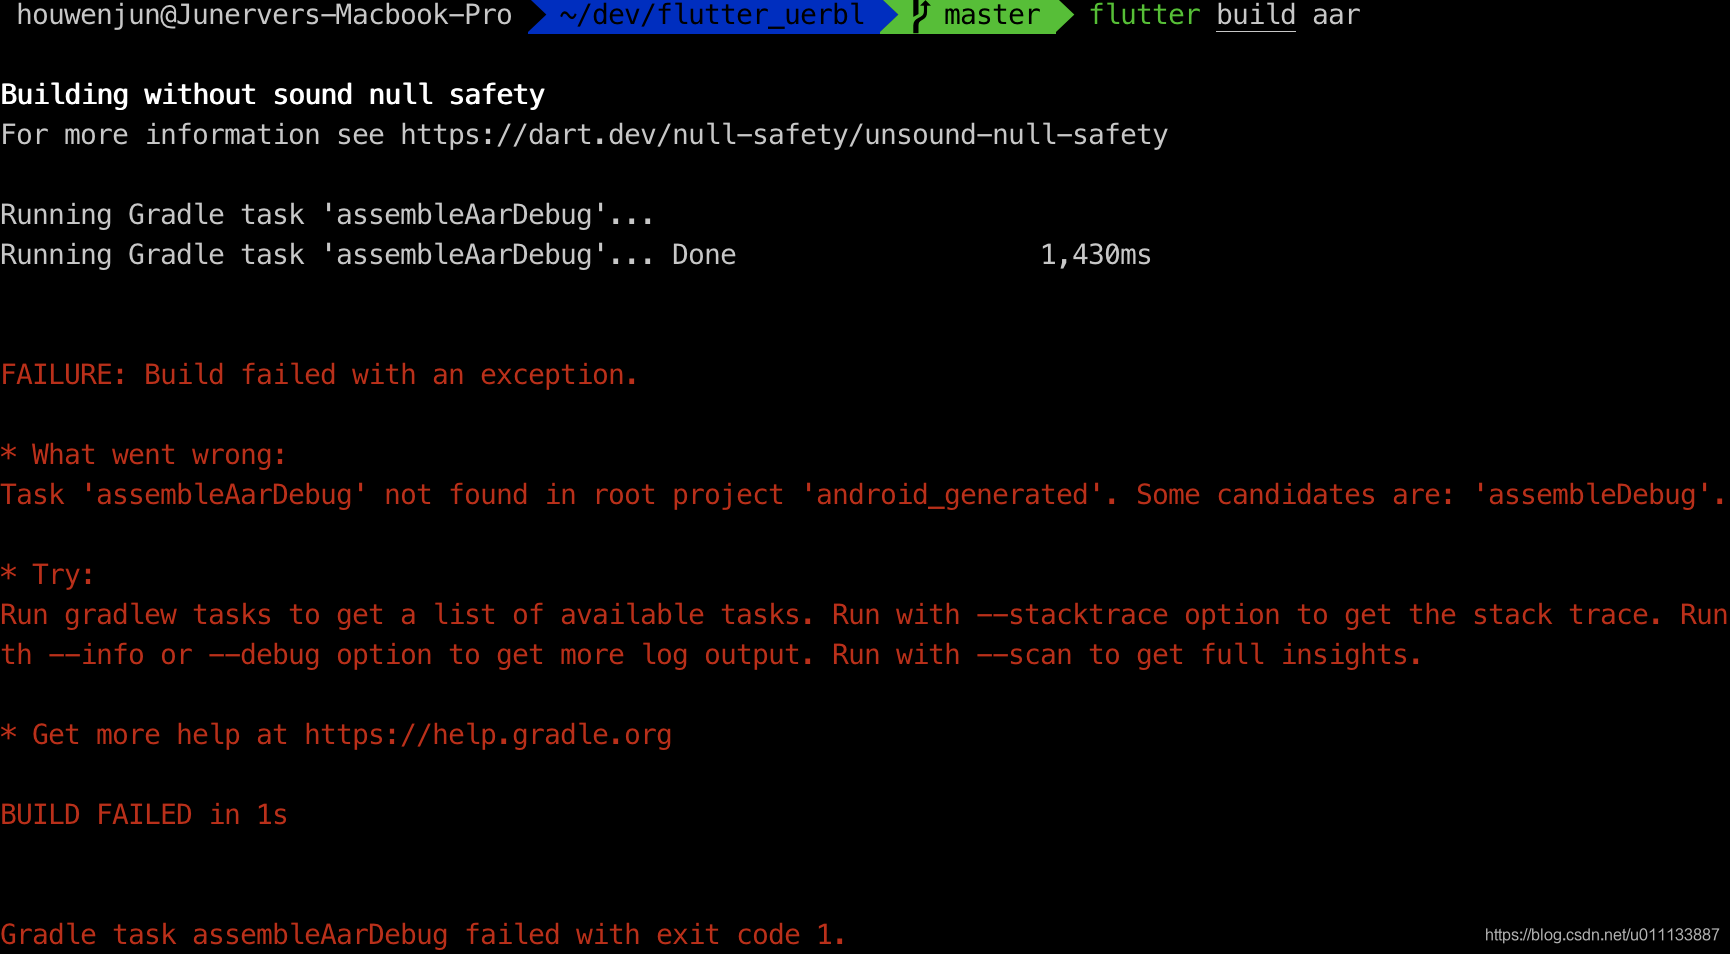Viewport: 1730px width, 954px height.
Task: Click the '--info' option text
Action: click(x=96, y=655)
